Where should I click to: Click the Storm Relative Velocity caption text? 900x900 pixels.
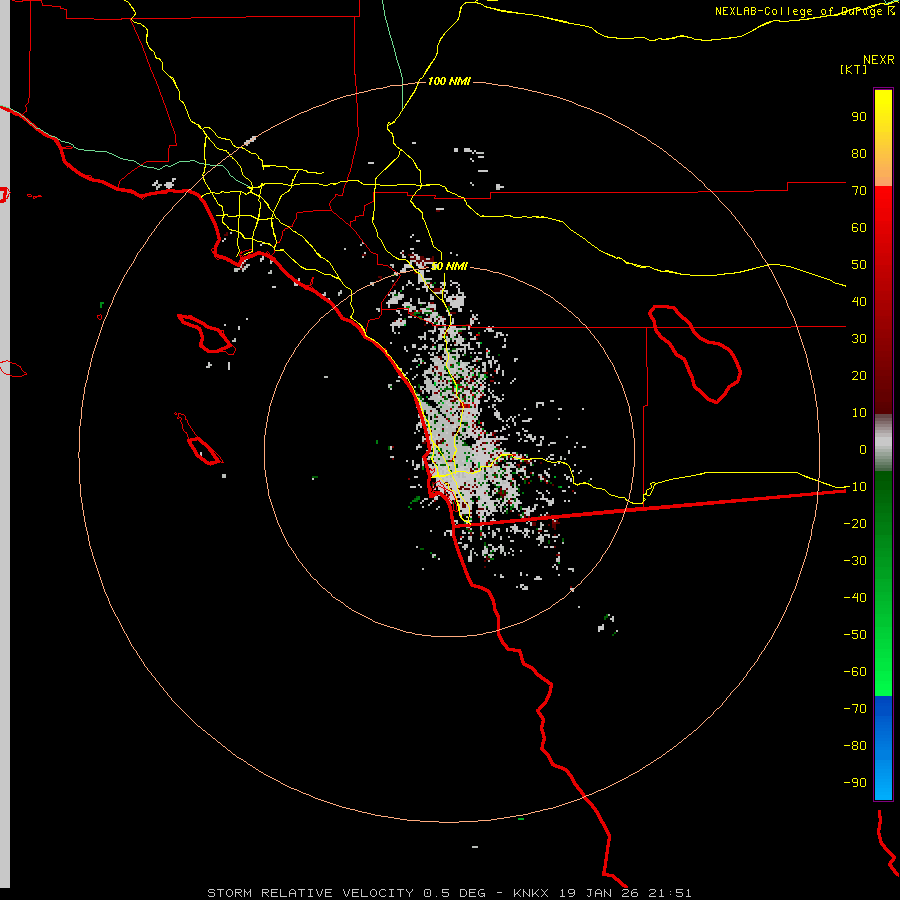[x=449, y=893]
